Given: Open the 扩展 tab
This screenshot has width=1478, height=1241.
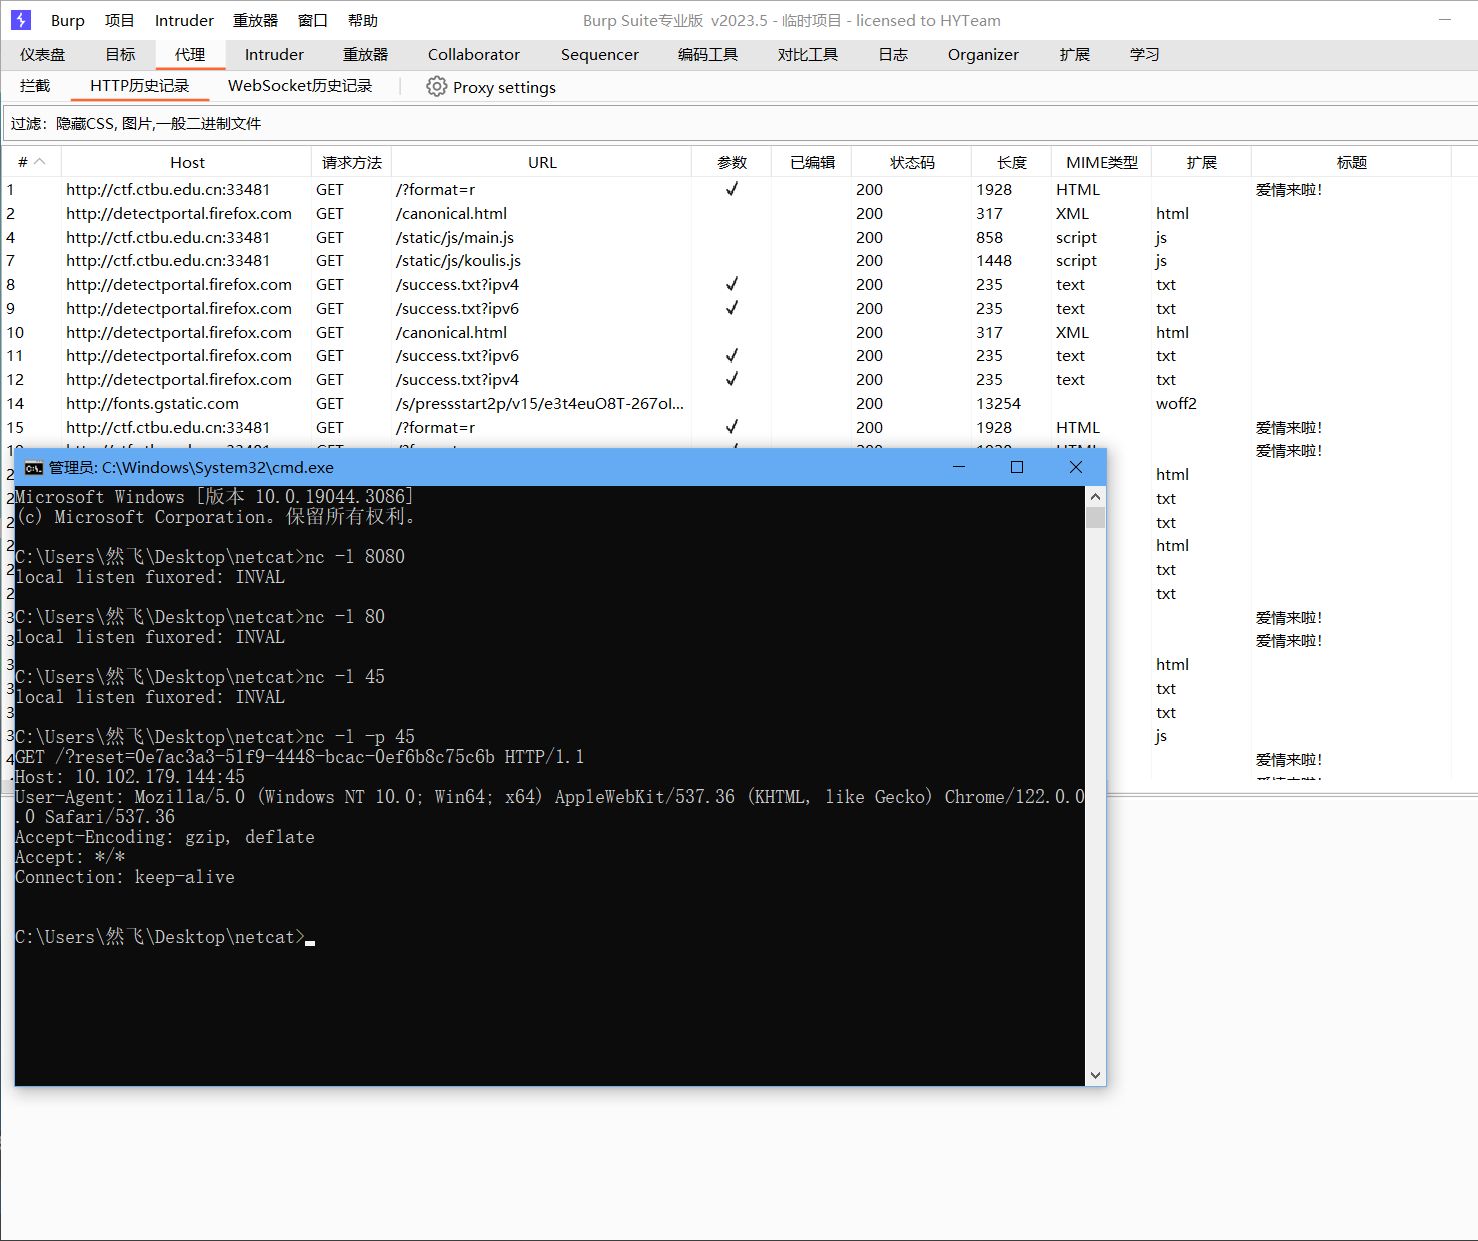Looking at the screenshot, I should [x=1075, y=55].
